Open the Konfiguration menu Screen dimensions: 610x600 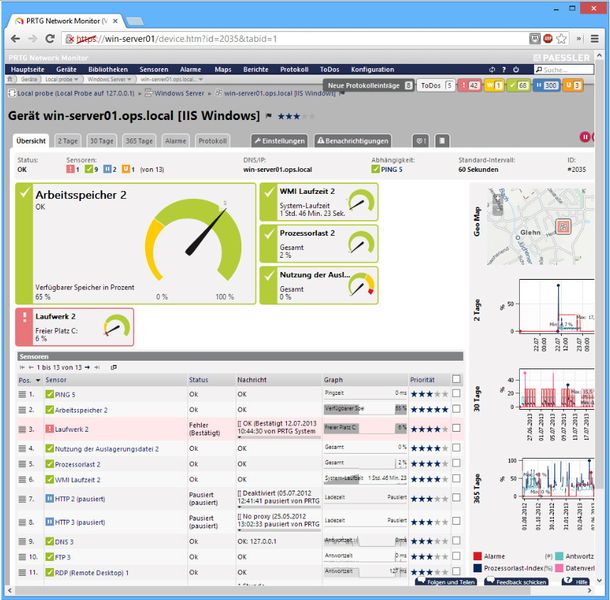372,70
